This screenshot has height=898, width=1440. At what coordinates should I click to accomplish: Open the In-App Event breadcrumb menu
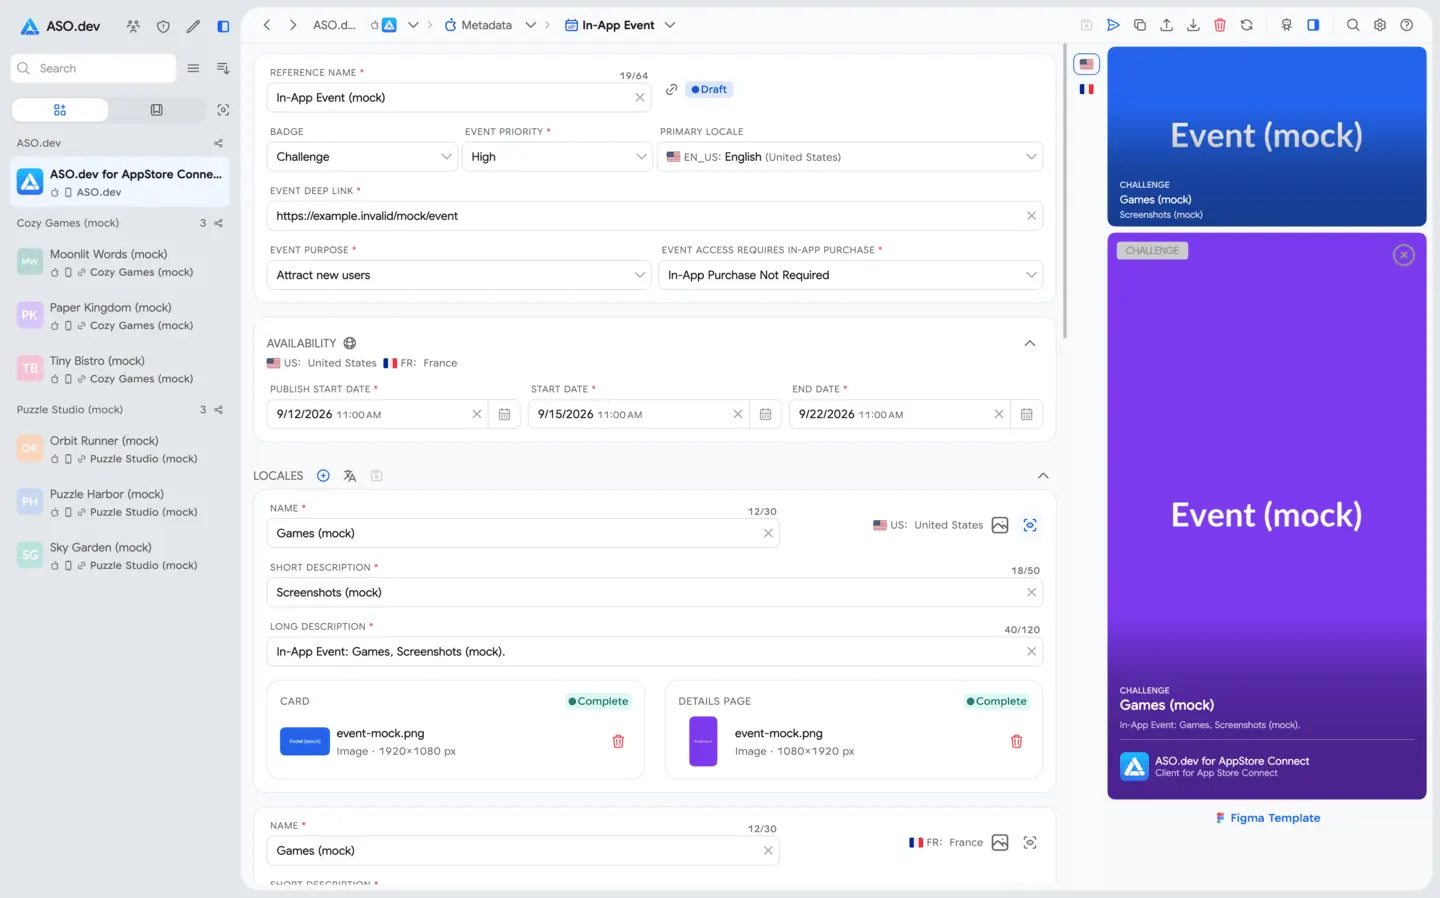click(x=620, y=25)
